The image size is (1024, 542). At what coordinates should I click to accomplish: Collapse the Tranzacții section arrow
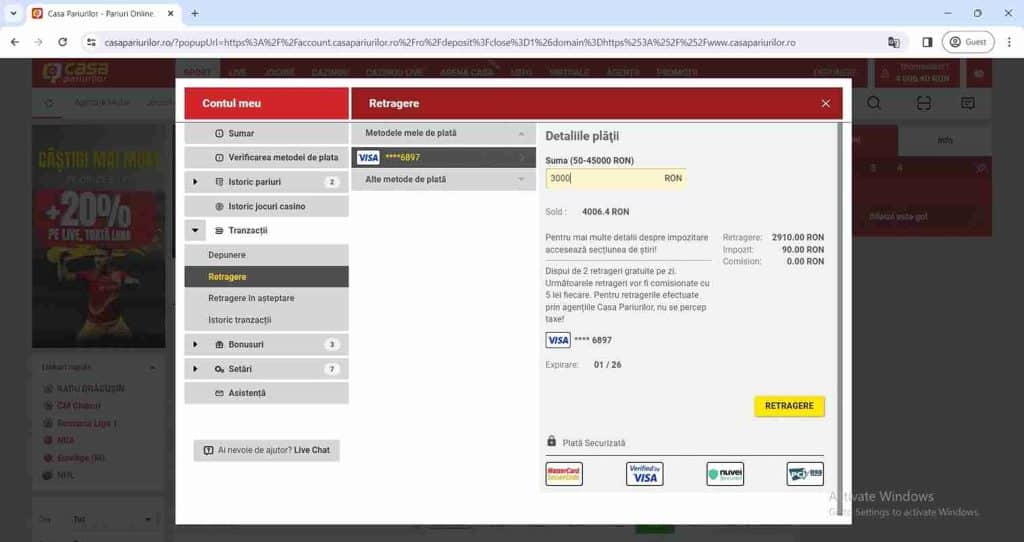click(x=195, y=231)
